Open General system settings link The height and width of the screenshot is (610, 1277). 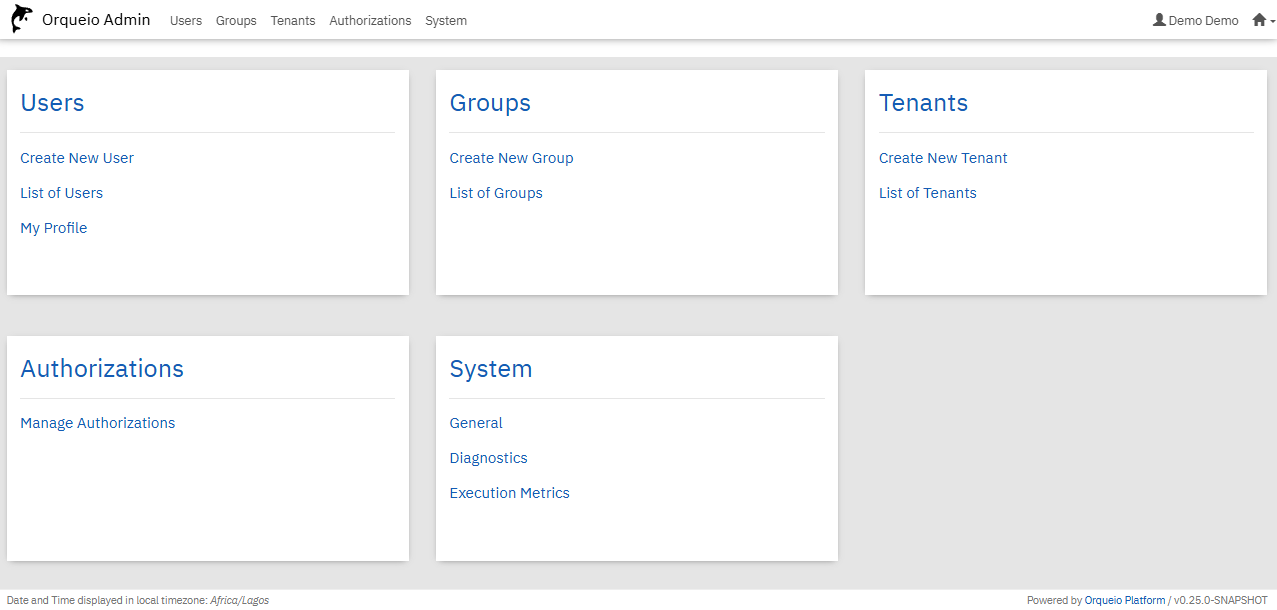point(476,423)
